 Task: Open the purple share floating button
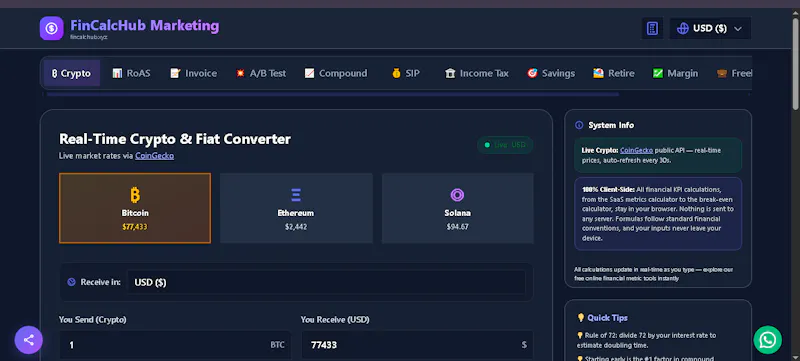[29, 340]
